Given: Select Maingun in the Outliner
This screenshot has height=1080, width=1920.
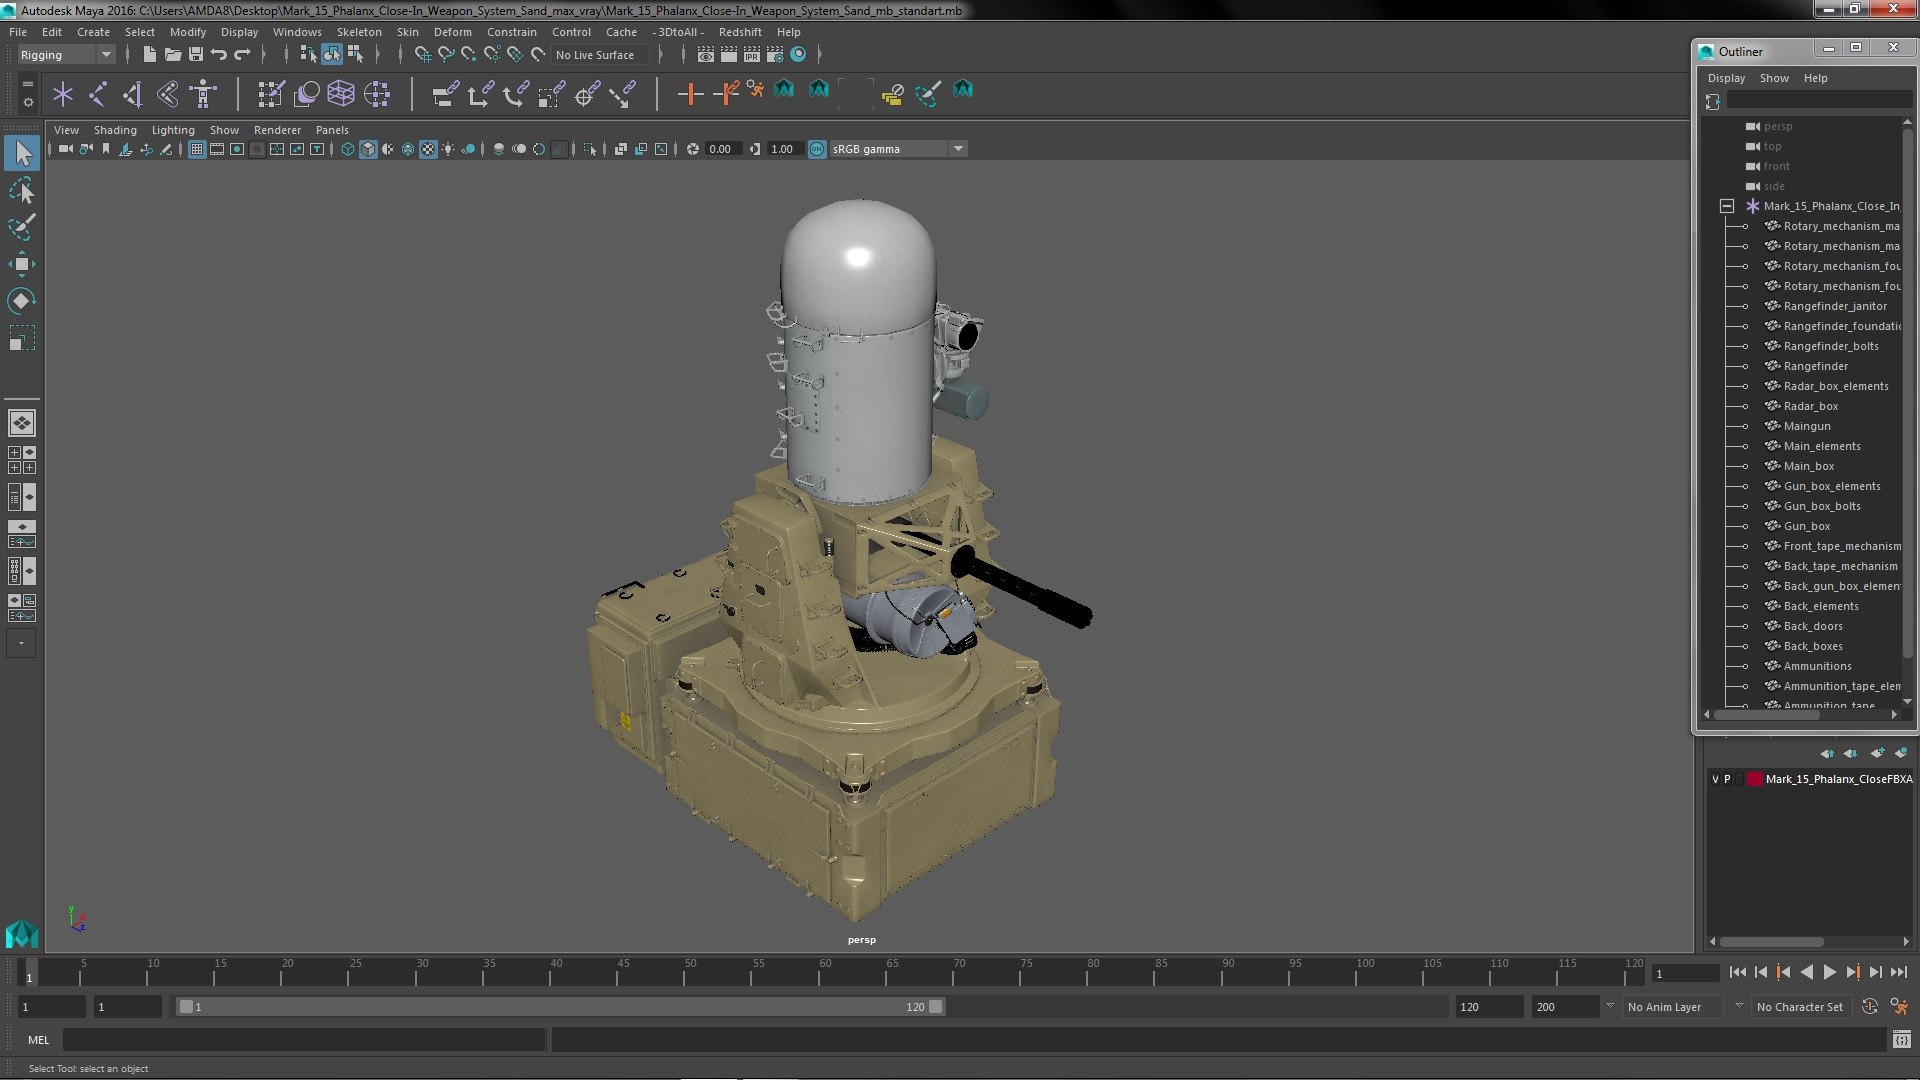Looking at the screenshot, I should pos(1807,426).
